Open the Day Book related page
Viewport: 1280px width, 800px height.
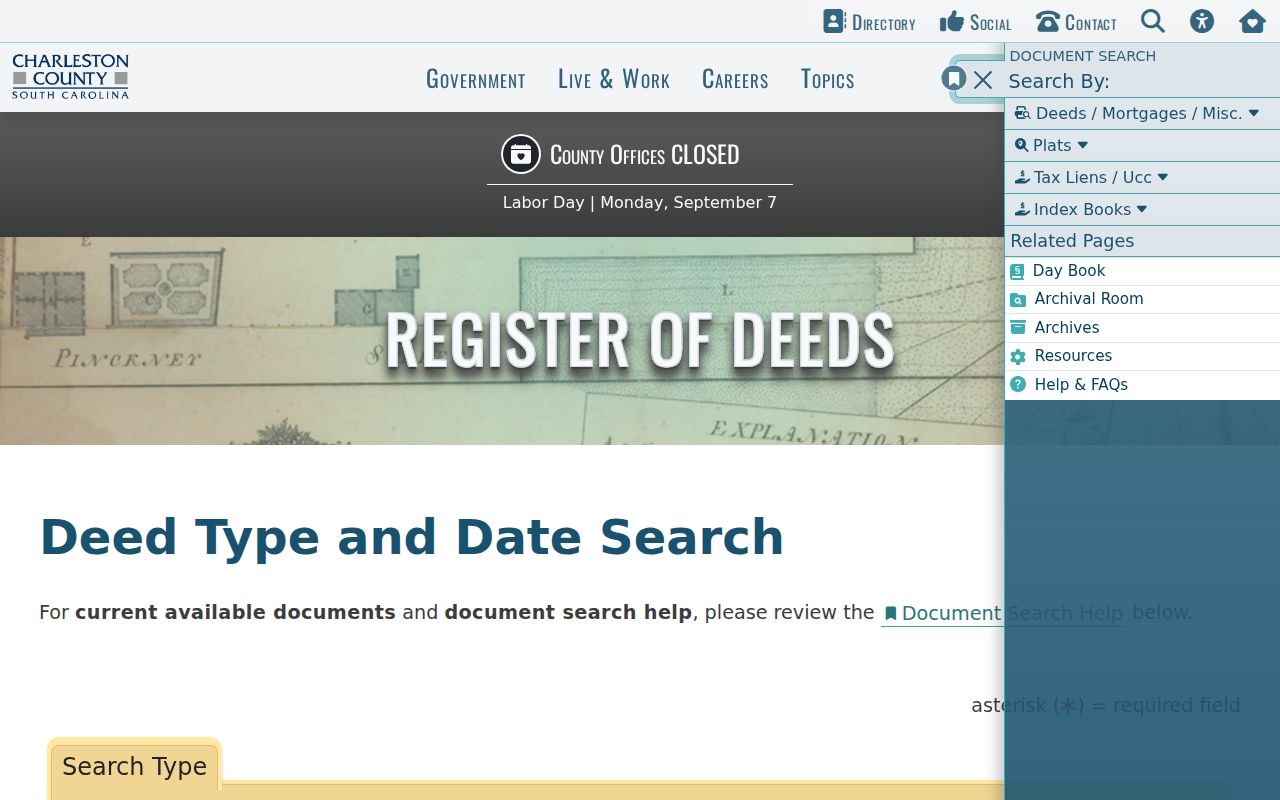[x=1142, y=271]
